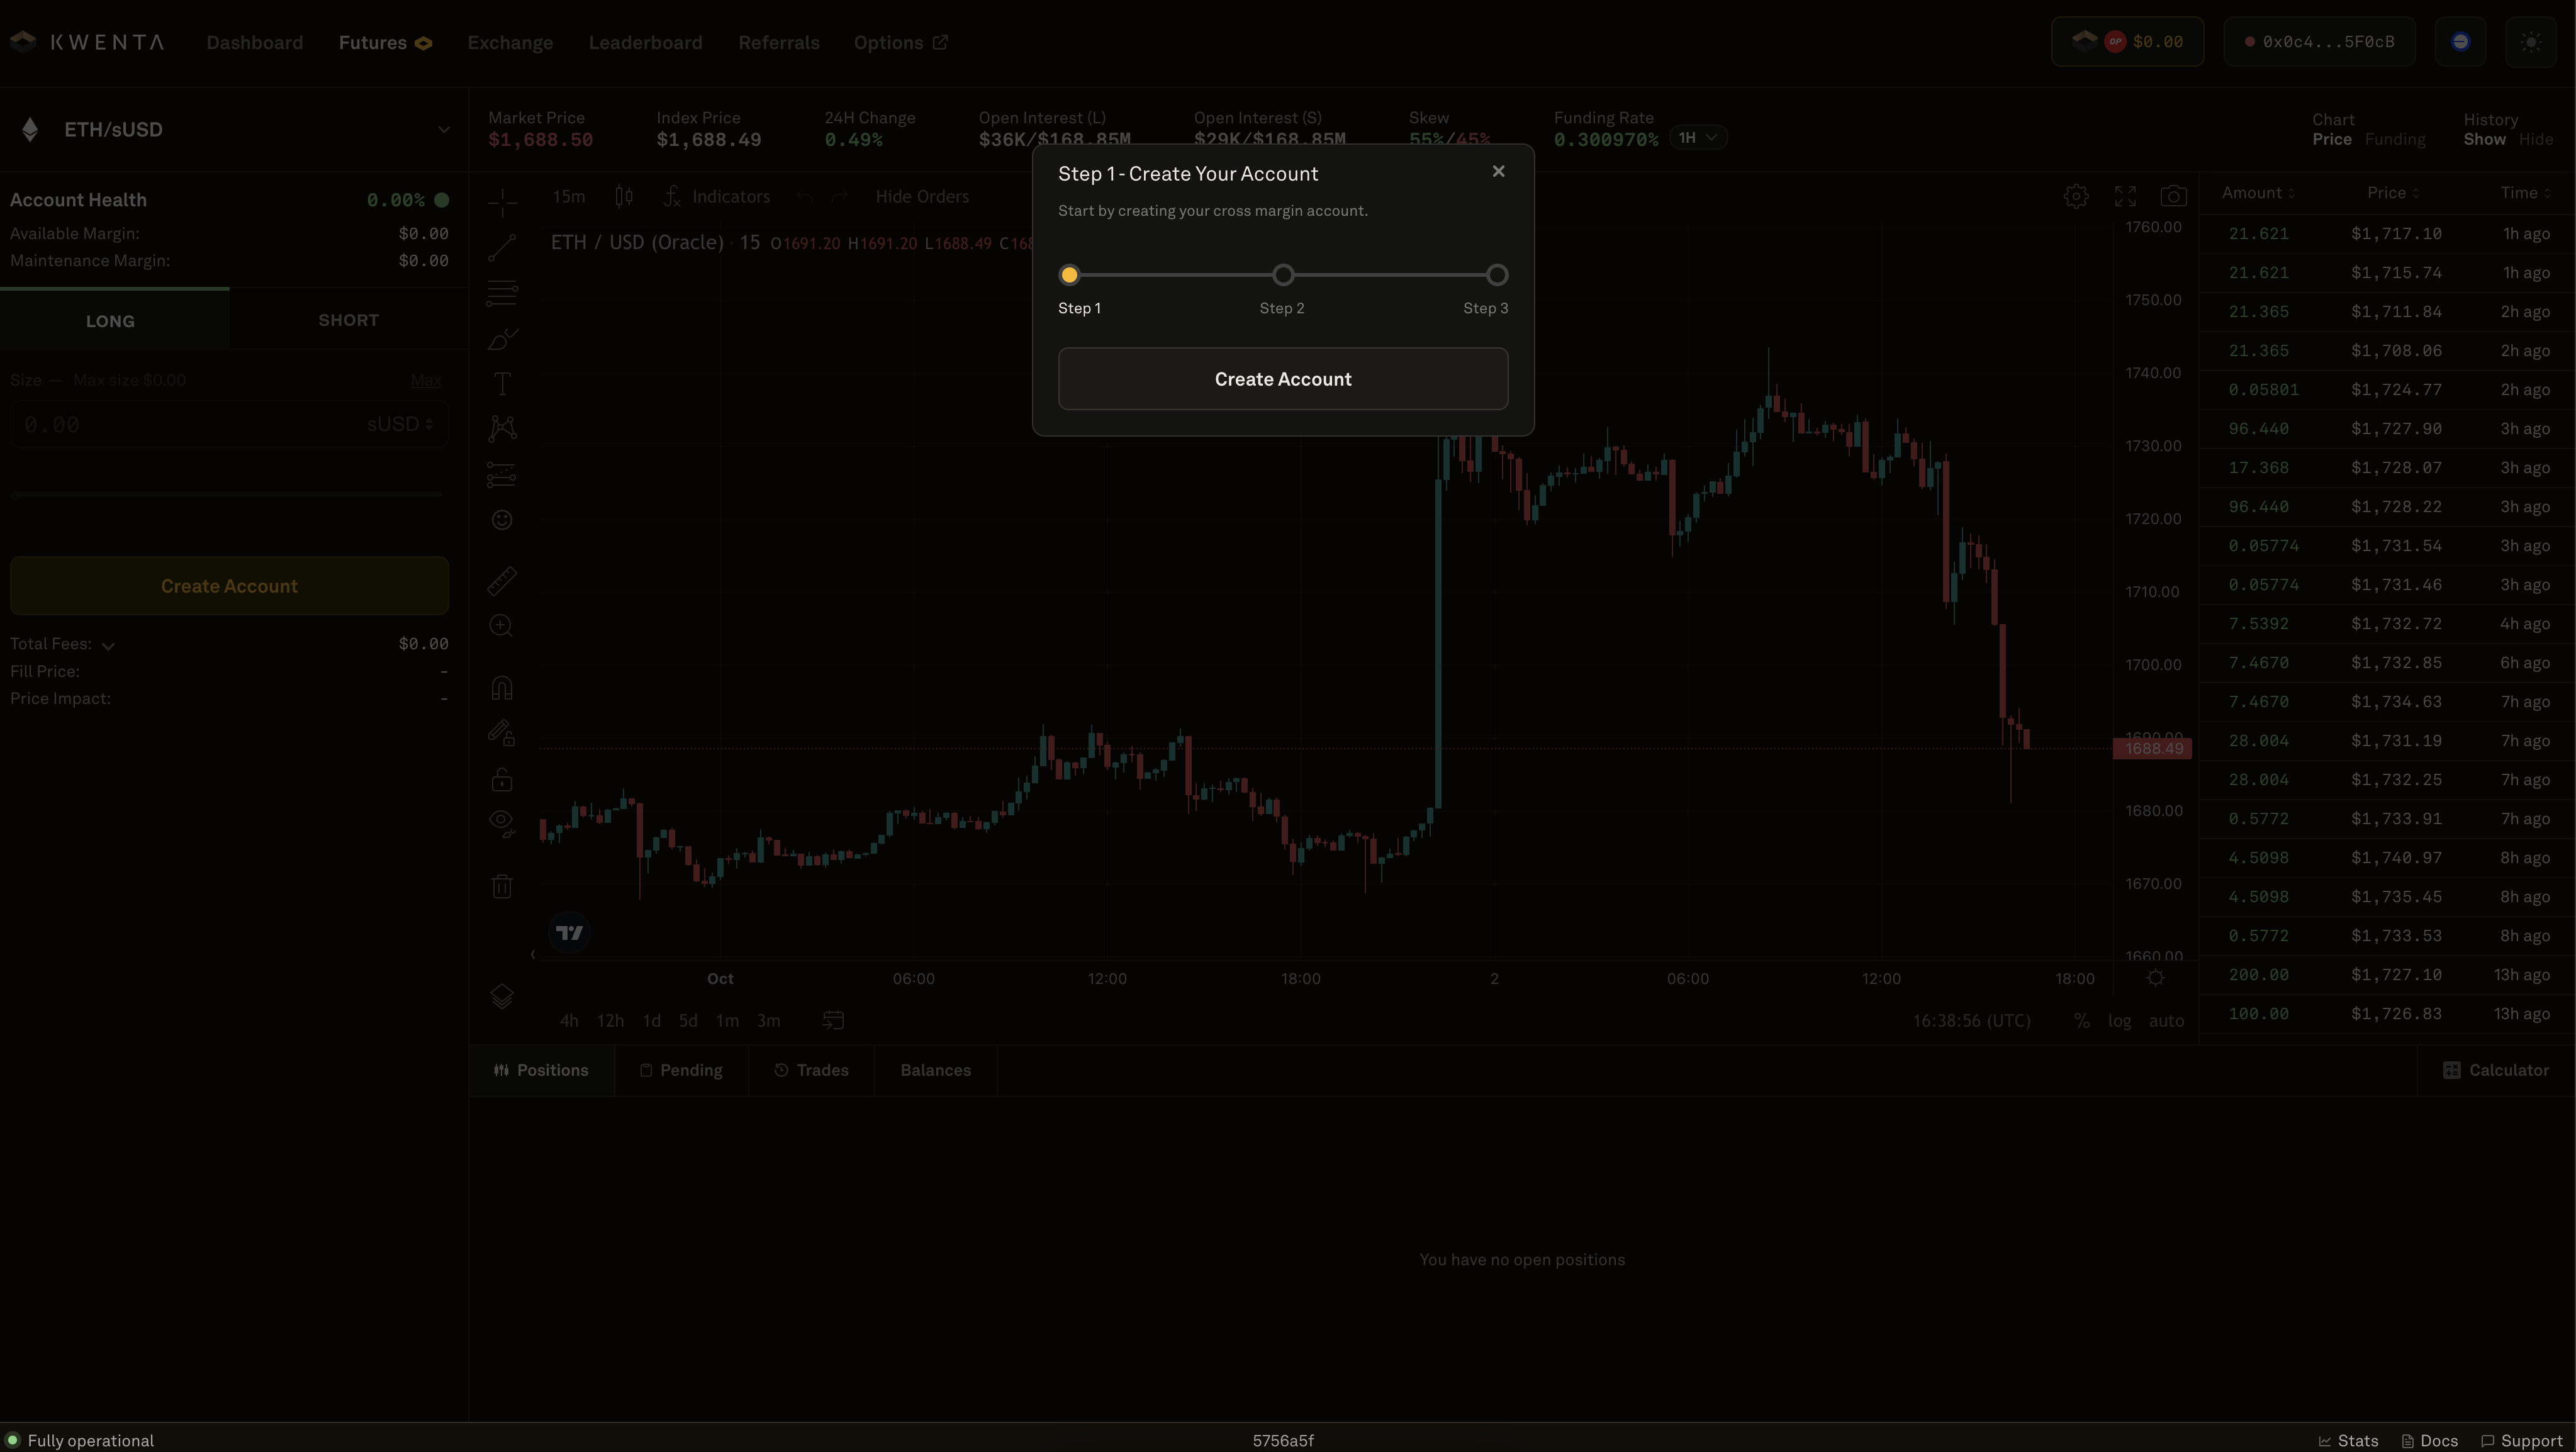Close the Step 1 account dialog
Image resolution: width=2576 pixels, height=1452 pixels.
[1498, 172]
